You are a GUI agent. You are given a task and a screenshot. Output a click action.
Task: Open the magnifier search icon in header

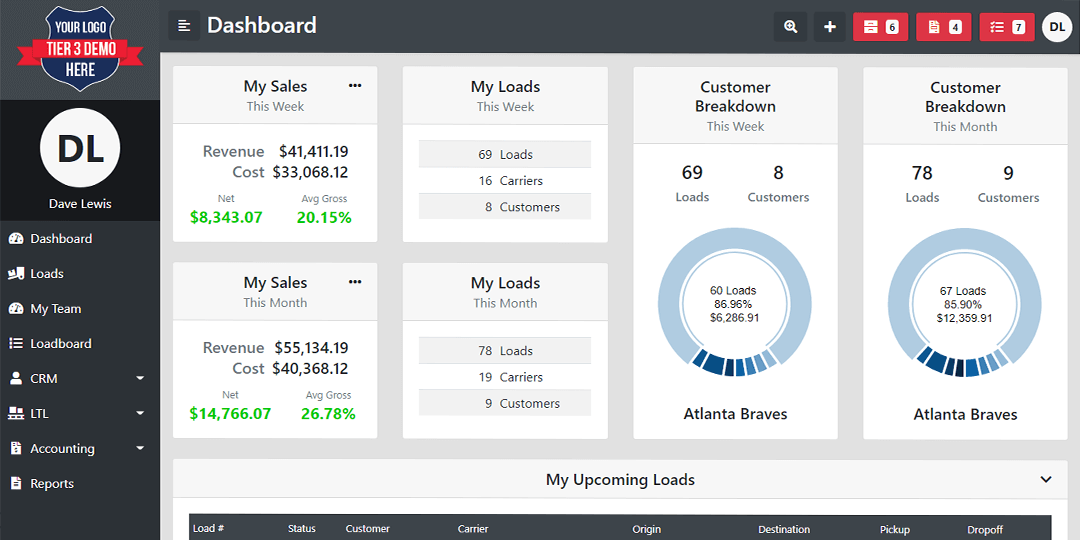click(x=791, y=27)
